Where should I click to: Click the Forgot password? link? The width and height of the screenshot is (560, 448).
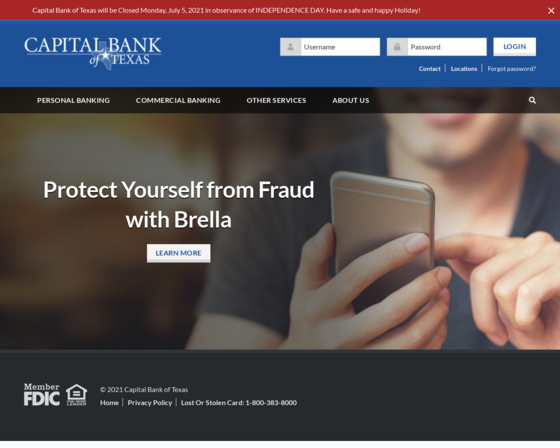coord(511,69)
